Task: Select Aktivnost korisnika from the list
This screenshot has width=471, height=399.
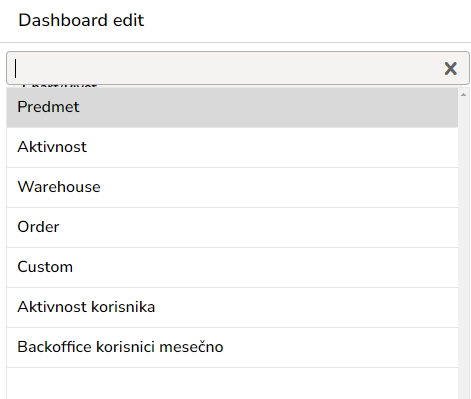Action: pyautogui.click(x=232, y=307)
